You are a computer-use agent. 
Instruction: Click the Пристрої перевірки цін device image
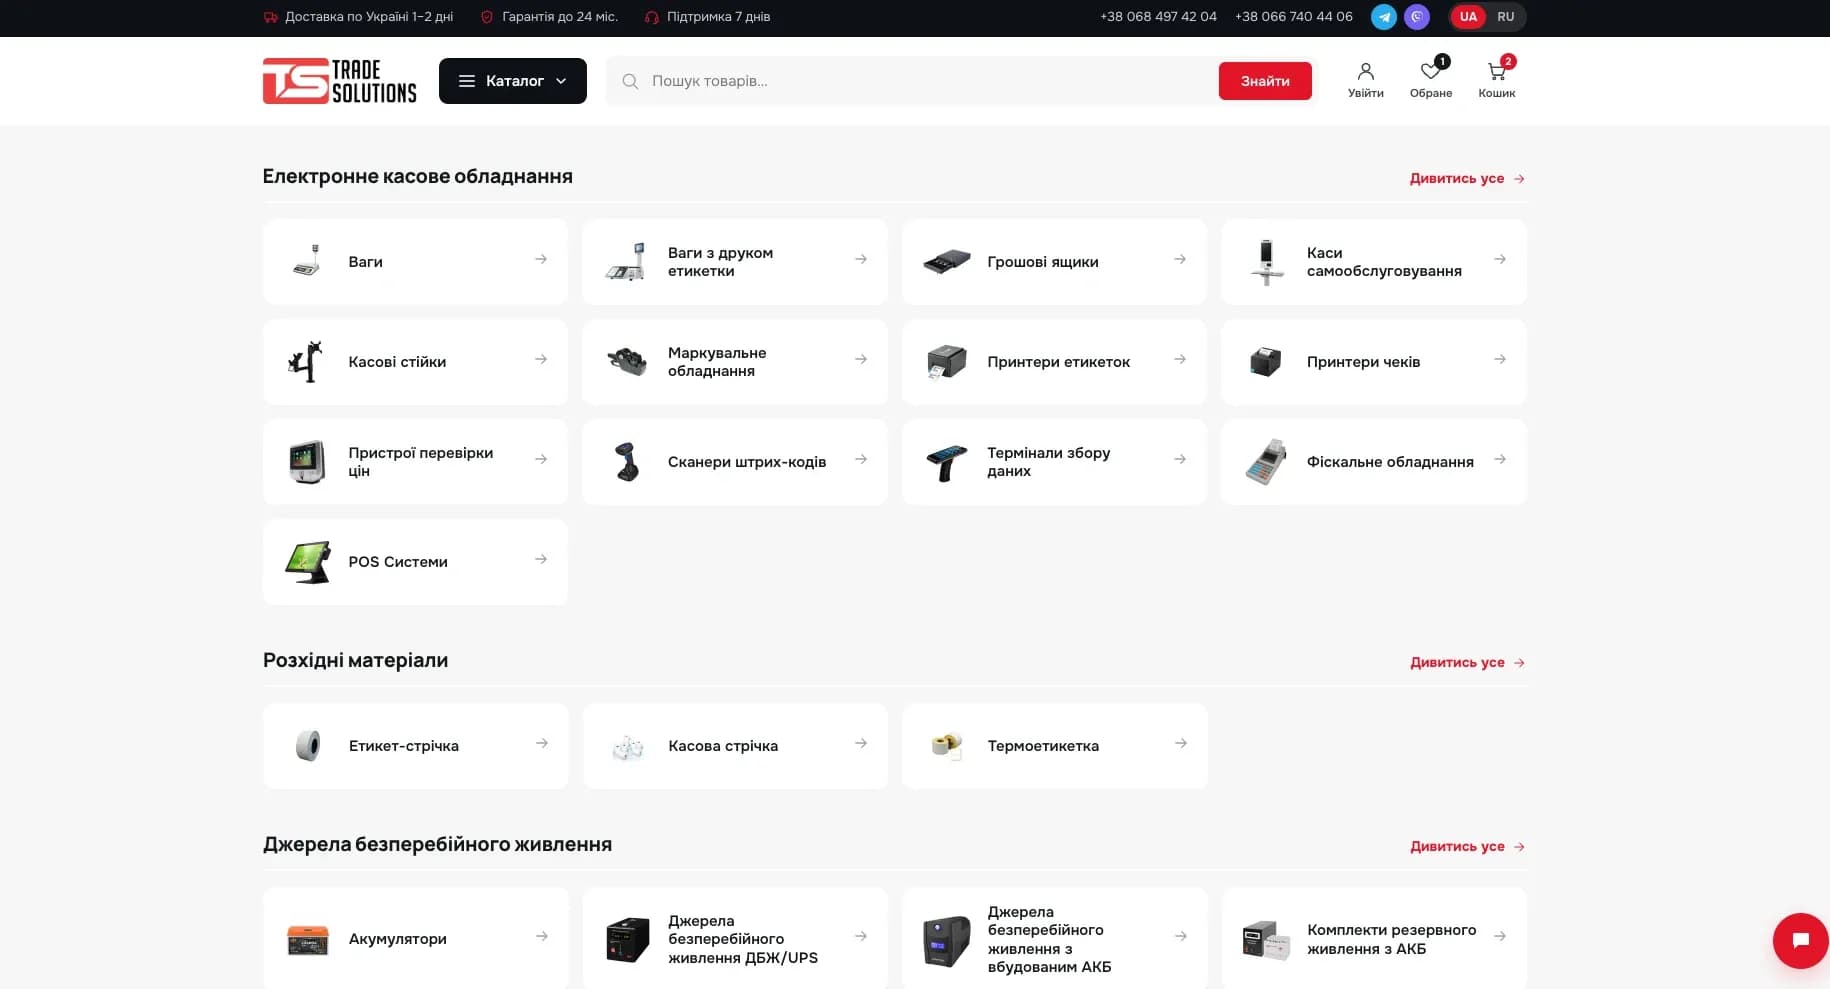pos(307,461)
